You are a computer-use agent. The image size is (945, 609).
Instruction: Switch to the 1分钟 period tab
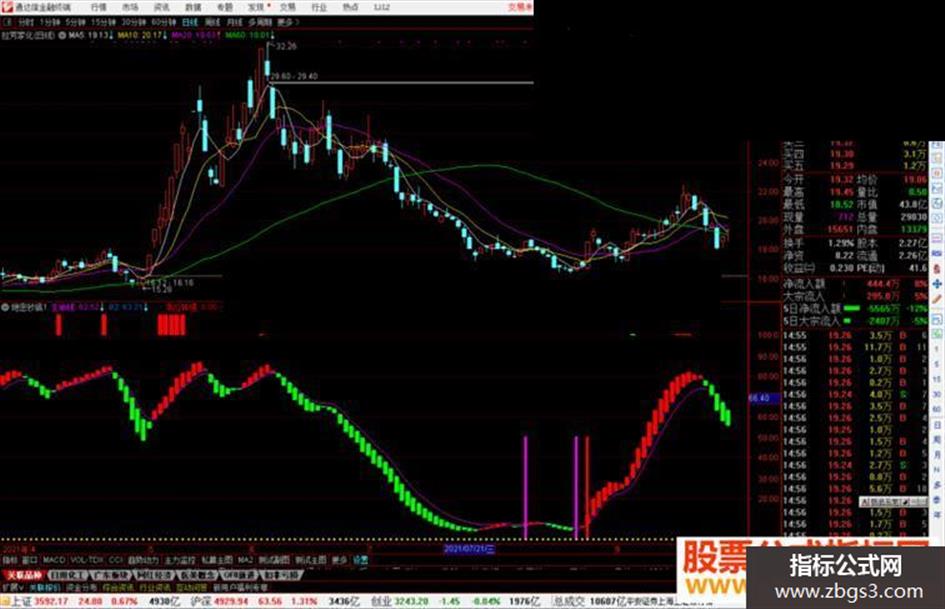tap(49, 22)
